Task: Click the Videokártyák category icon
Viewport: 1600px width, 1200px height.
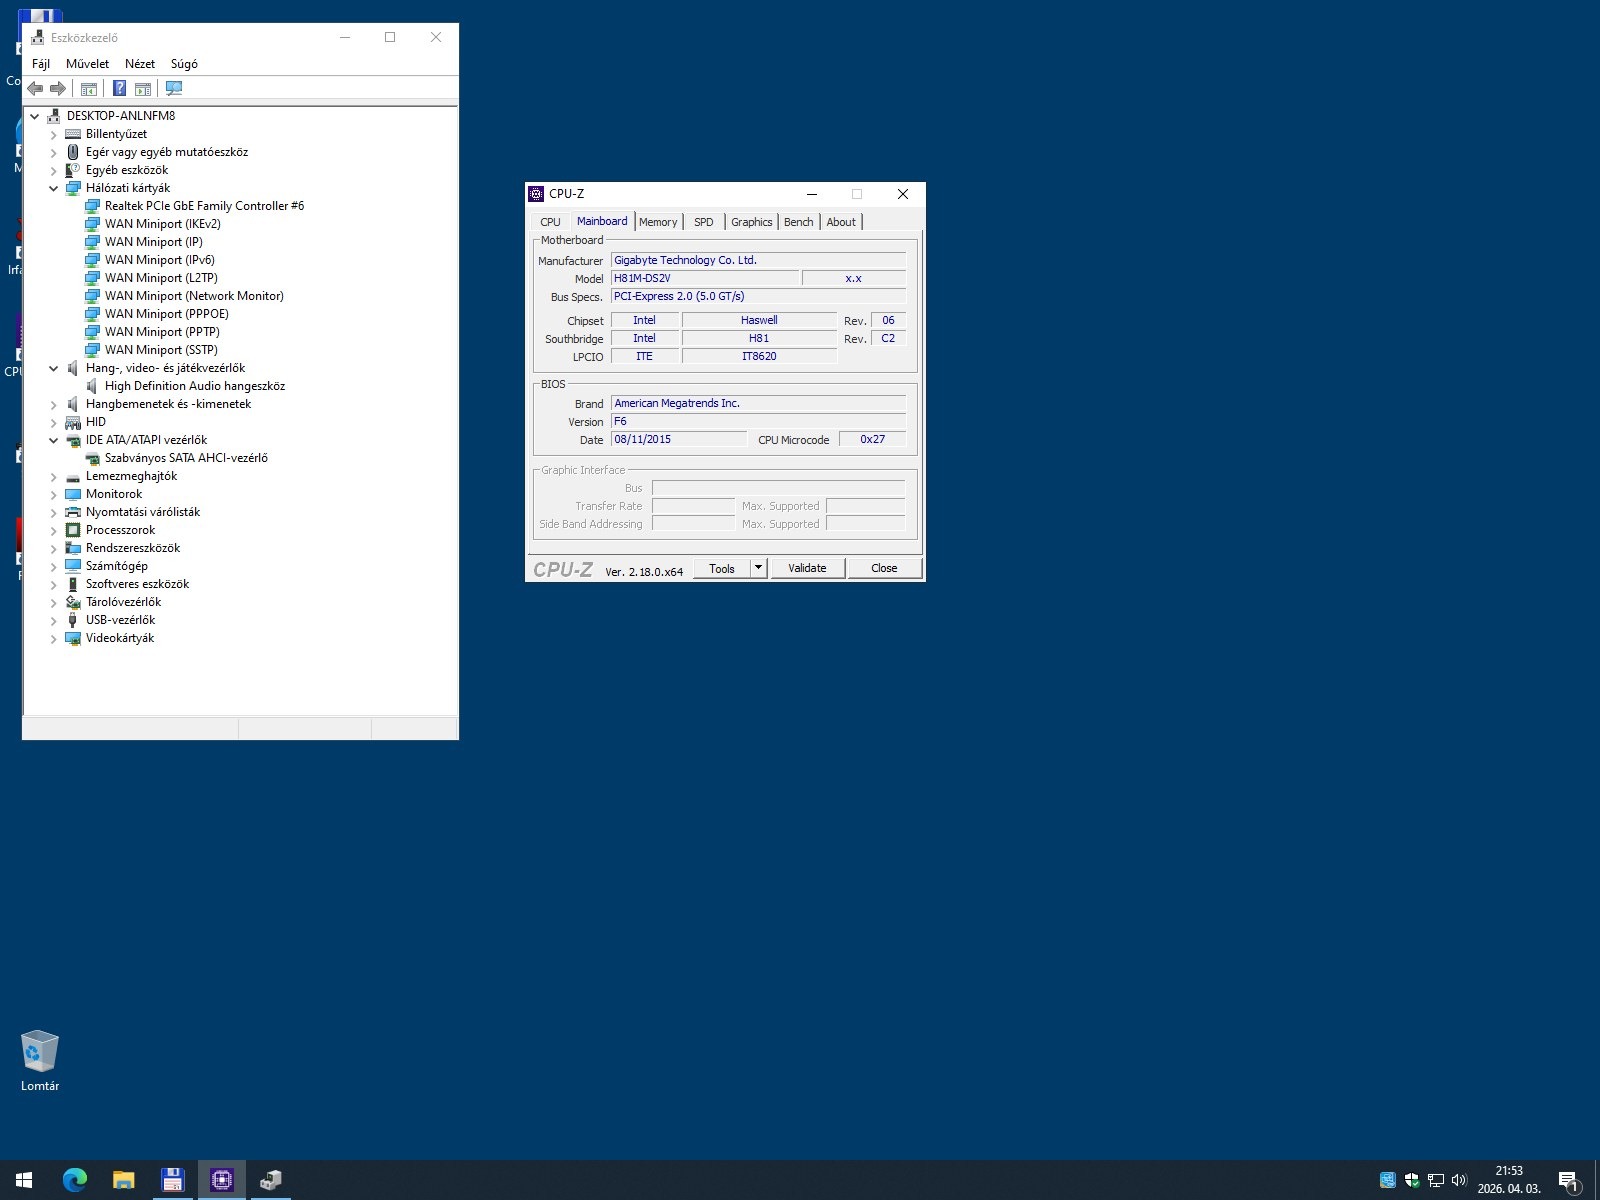Action: (73, 638)
